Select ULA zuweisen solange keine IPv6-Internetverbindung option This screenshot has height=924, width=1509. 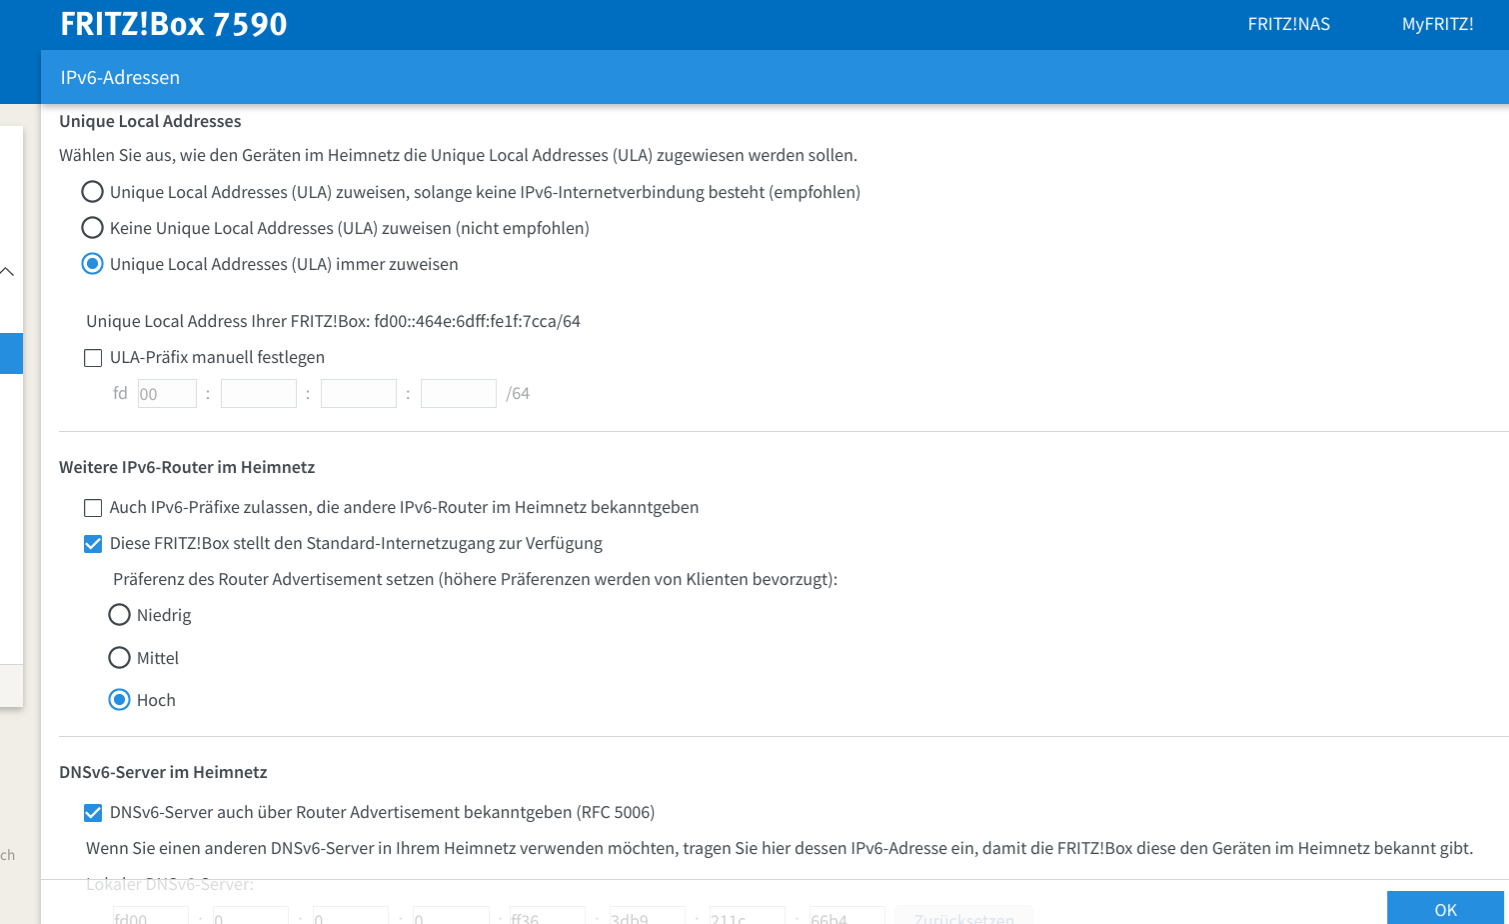[x=92, y=192]
